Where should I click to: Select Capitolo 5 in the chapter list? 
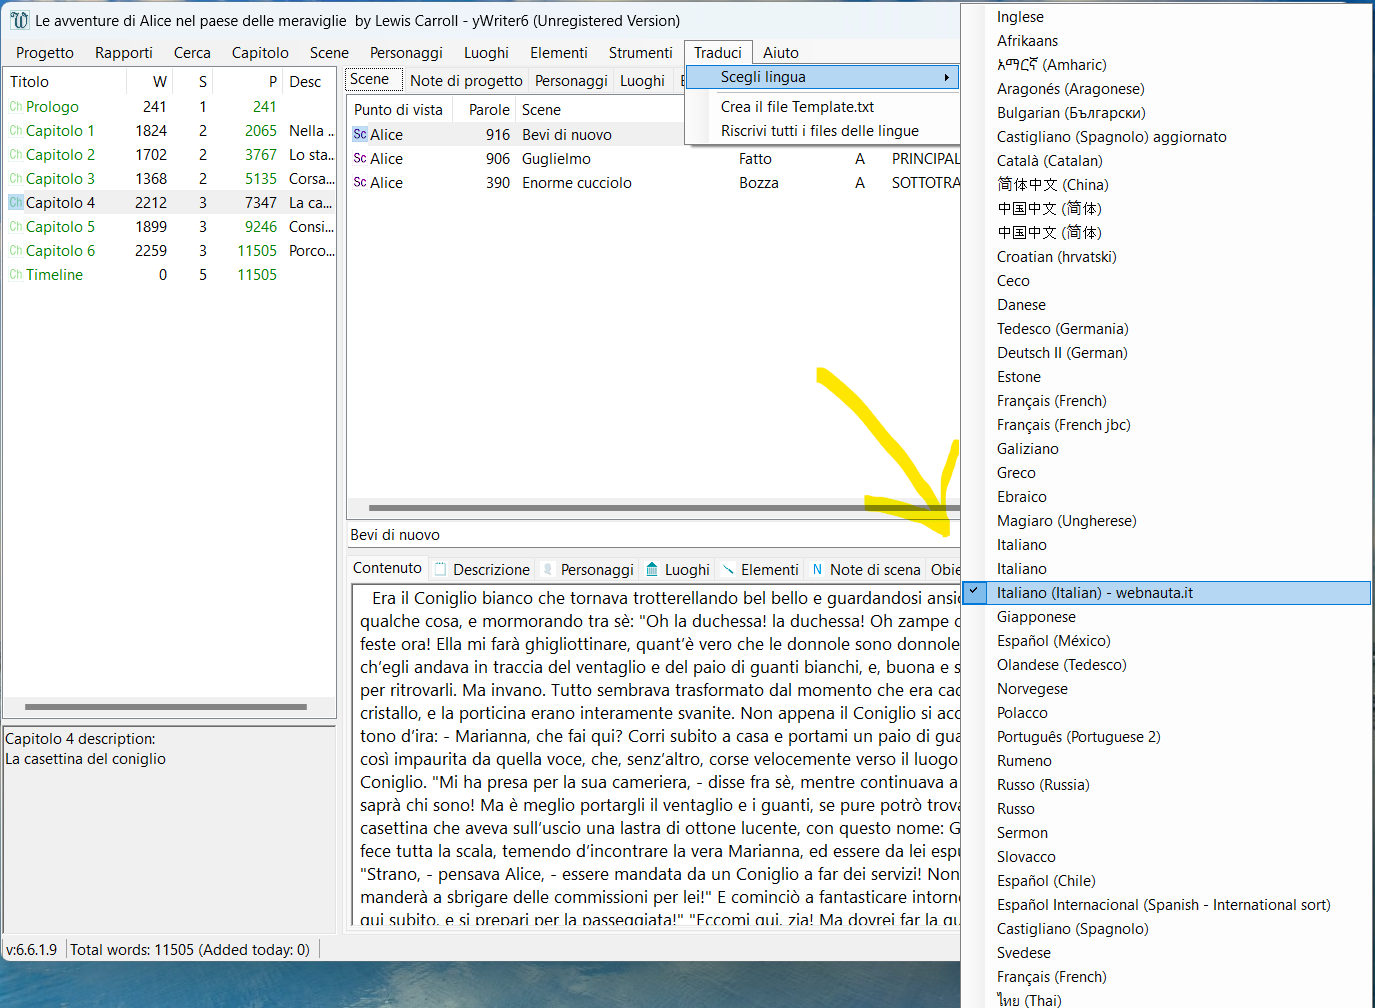[60, 227]
